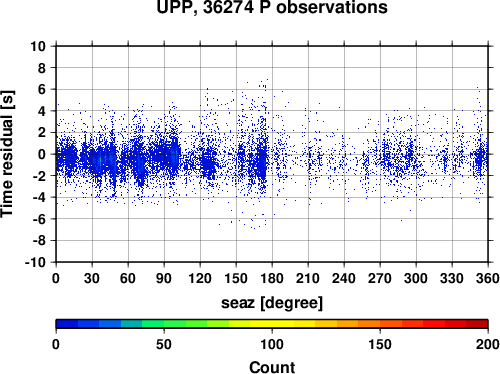Image resolution: width=500 pixels, height=374 pixels.
Task: Click the green colorbar segment near 50
Action: (164, 324)
